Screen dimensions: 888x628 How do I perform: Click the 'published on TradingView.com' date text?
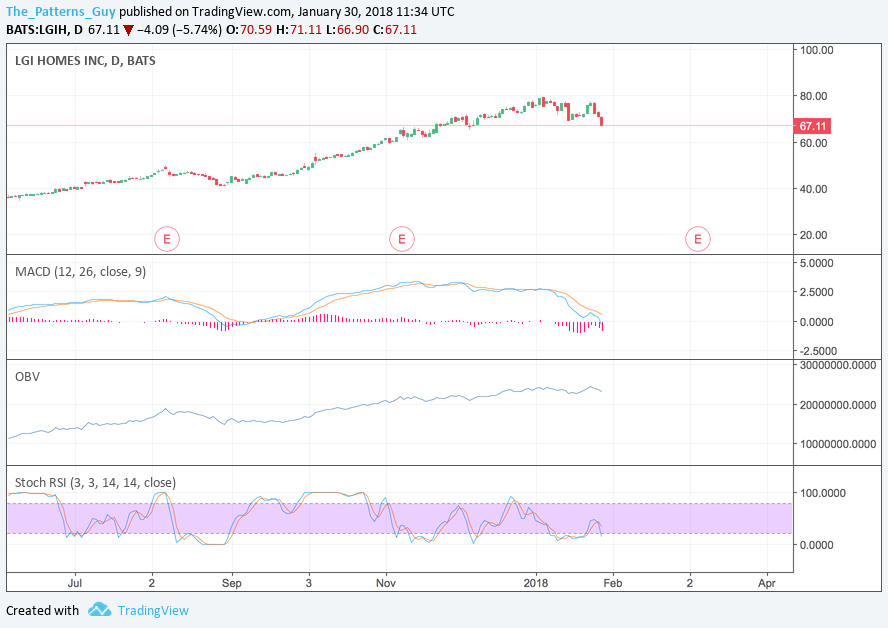tap(287, 12)
